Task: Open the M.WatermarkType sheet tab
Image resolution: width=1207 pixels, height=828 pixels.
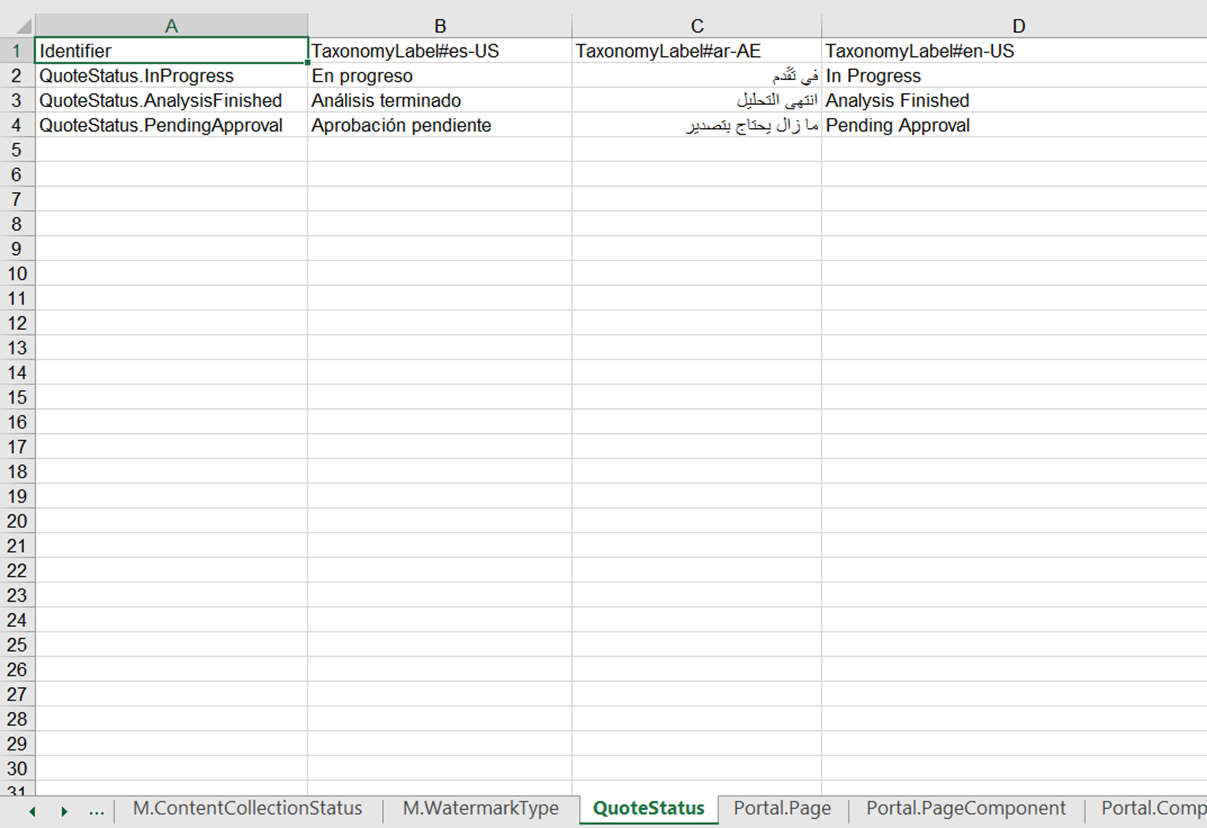Action: [481, 808]
